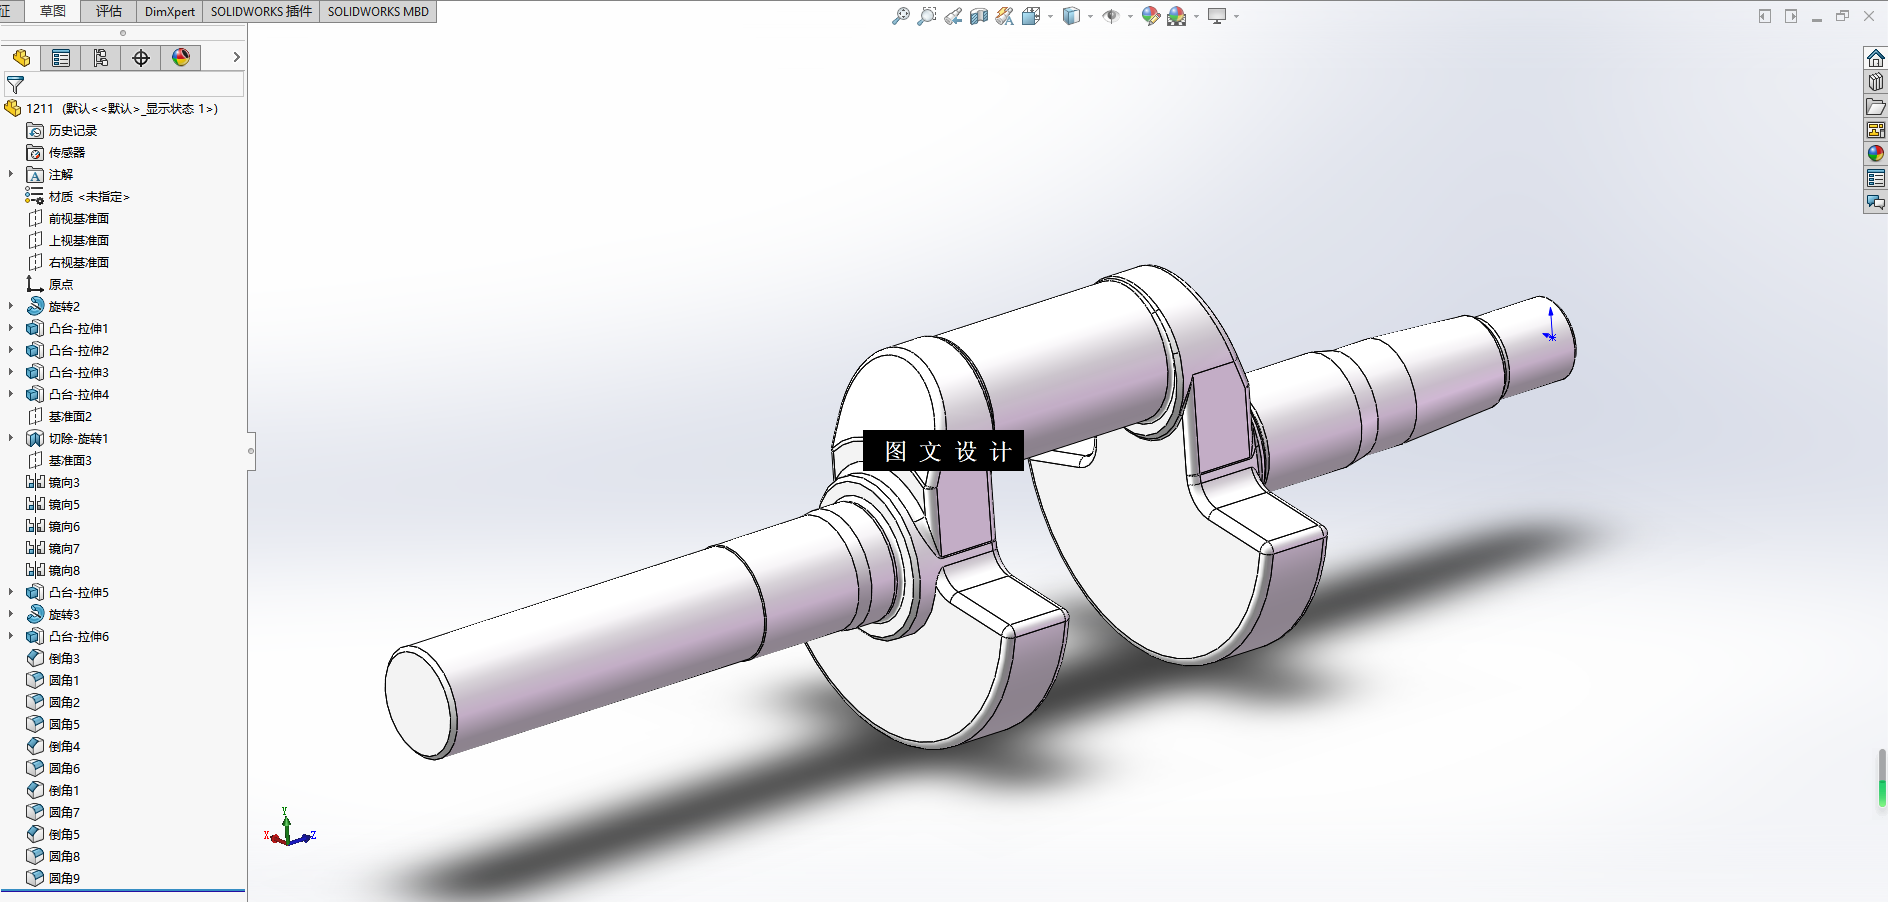Select the 上视基准面 plane
The image size is (1888, 902).
click(x=68, y=240)
